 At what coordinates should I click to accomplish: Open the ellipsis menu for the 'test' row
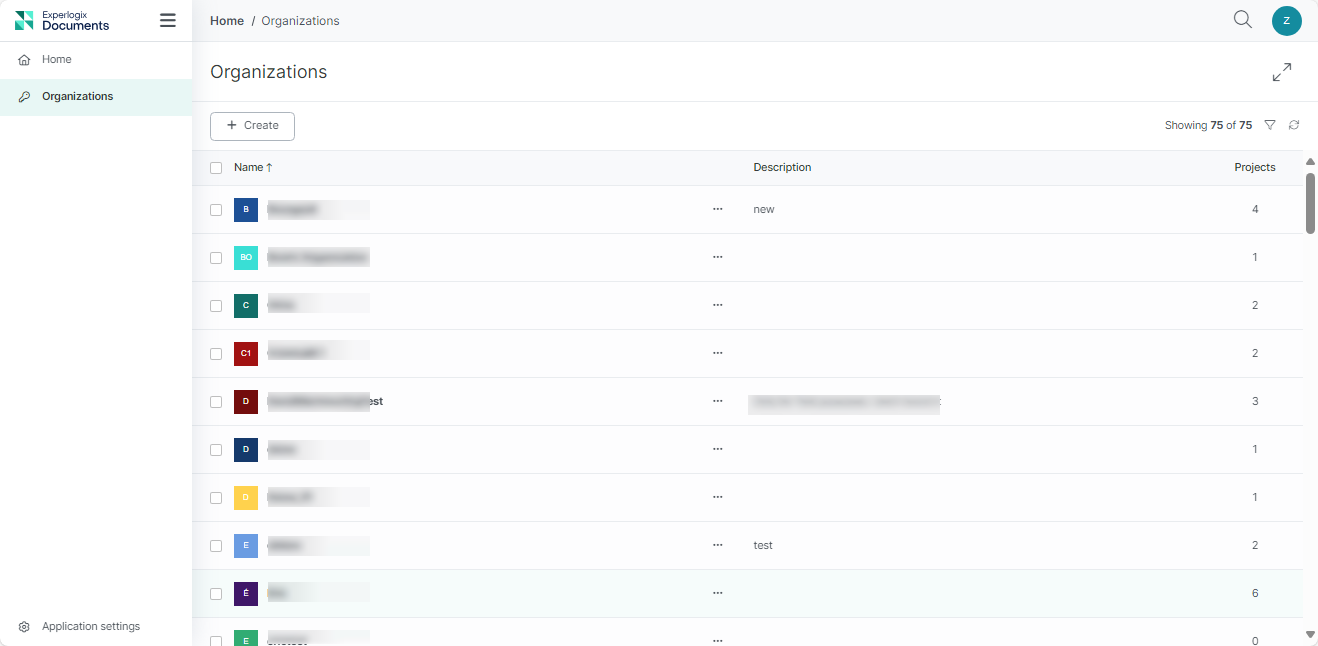pos(717,546)
